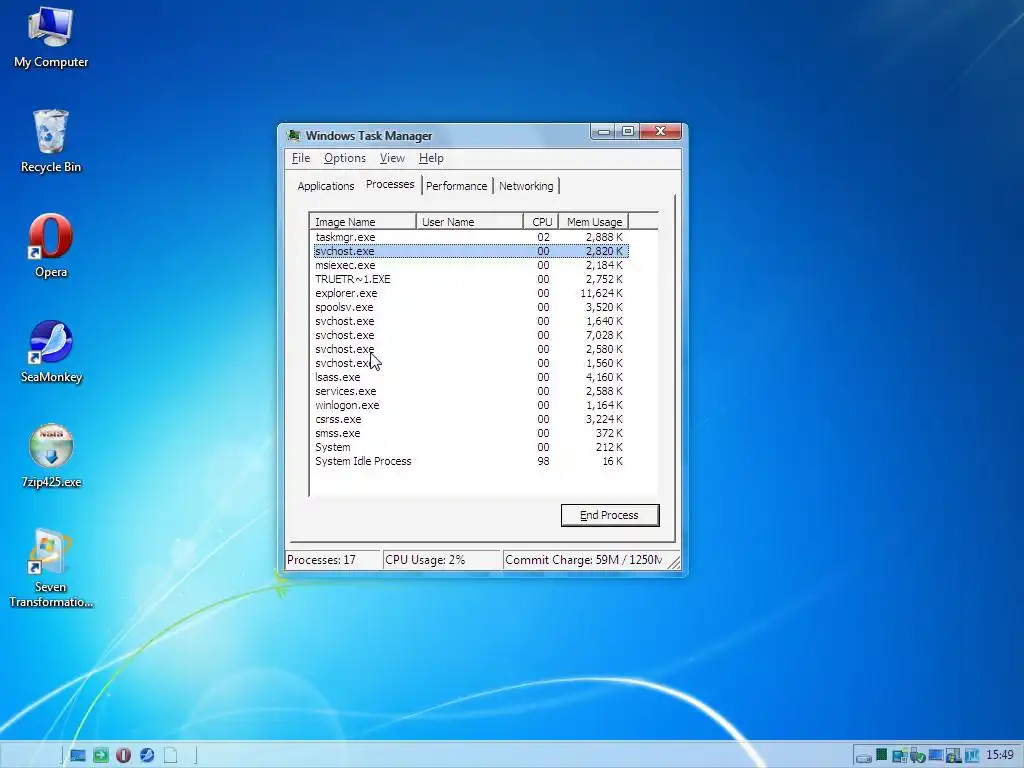Image resolution: width=1024 pixels, height=768 pixels.
Task: Sort by the Mem Usage column header
Action: click(594, 221)
